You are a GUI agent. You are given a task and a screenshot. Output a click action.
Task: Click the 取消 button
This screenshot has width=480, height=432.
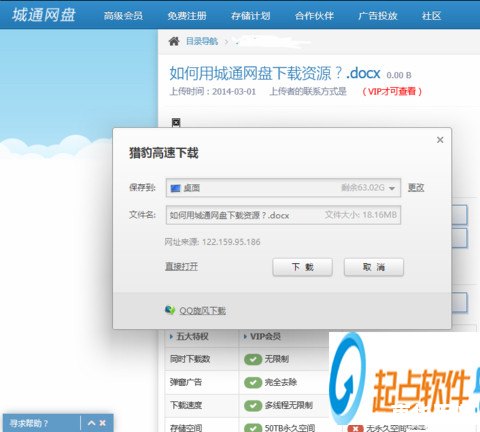coord(374,267)
